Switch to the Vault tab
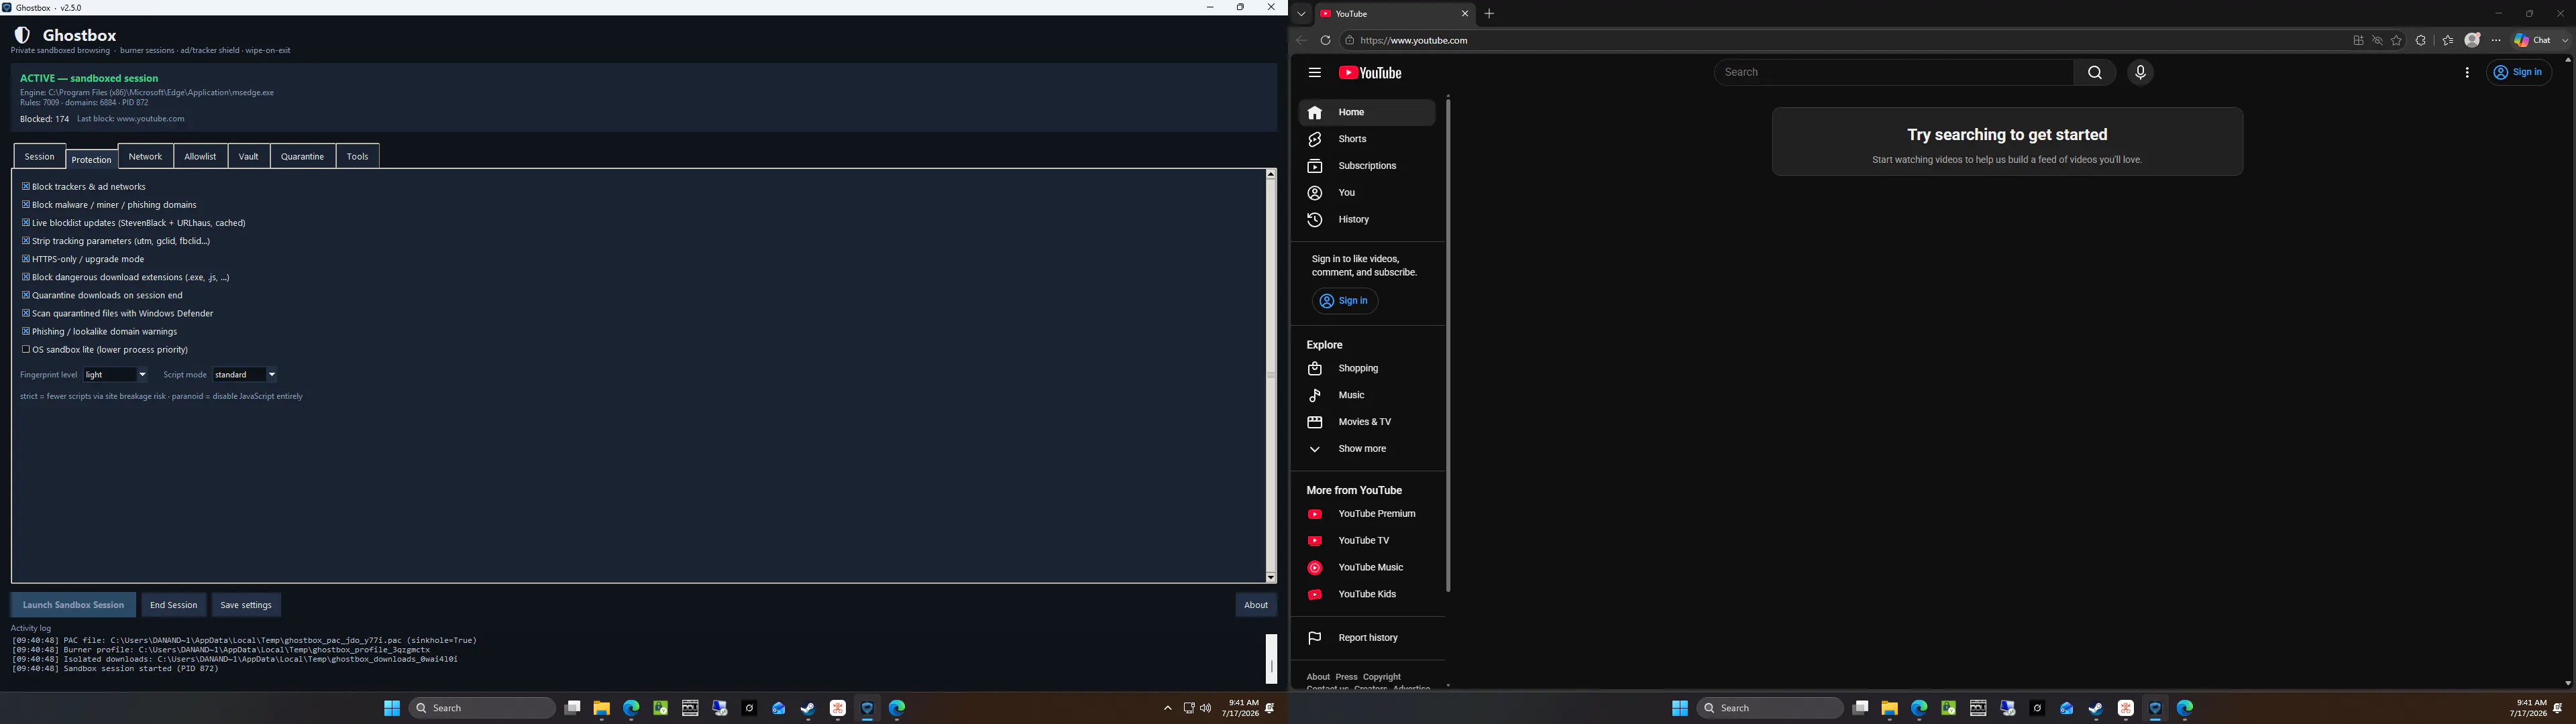Screen dimensions: 2576x724 pyautogui.click(x=249, y=156)
